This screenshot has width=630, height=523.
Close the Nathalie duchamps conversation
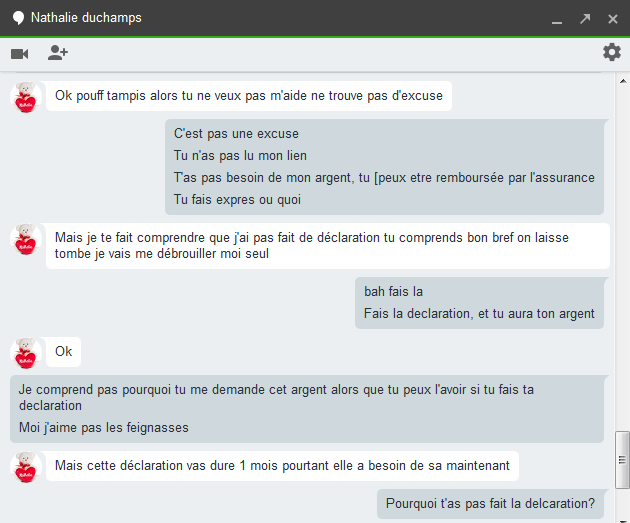point(612,19)
